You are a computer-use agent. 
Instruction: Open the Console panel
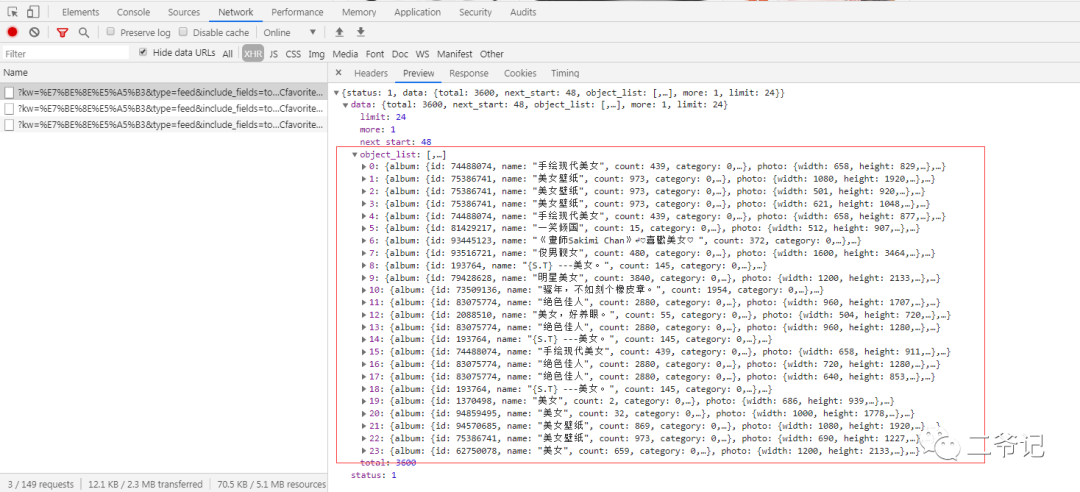tap(134, 12)
